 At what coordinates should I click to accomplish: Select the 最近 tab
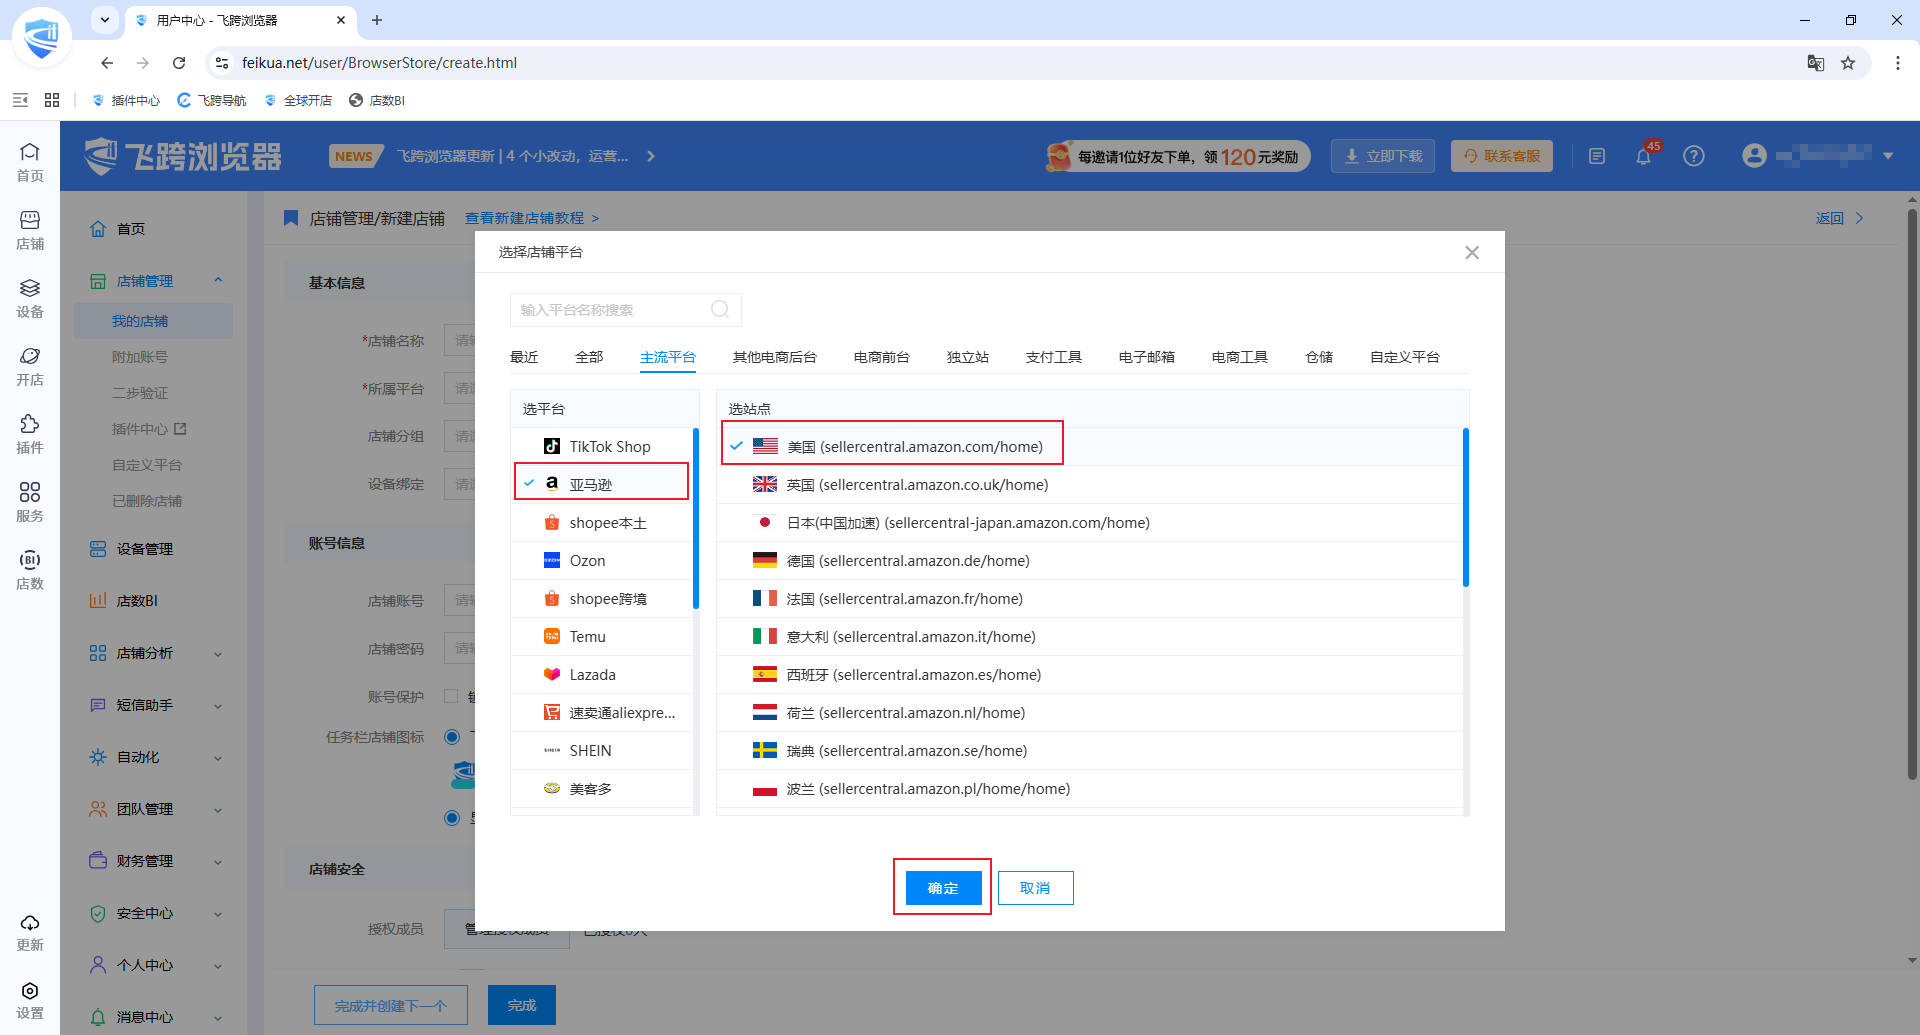tap(524, 357)
